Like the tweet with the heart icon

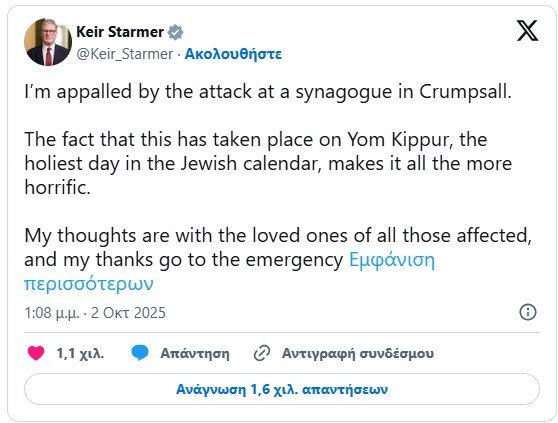point(36,353)
